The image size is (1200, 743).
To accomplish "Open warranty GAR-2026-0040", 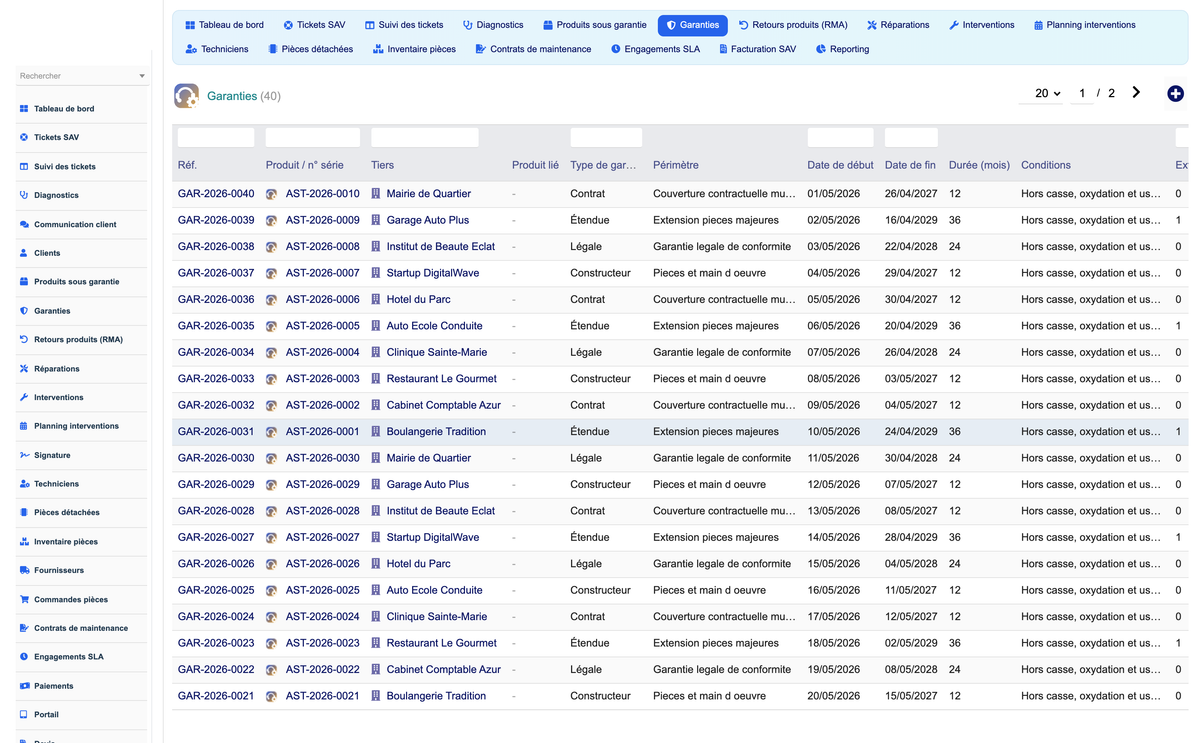I will click(x=216, y=194).
